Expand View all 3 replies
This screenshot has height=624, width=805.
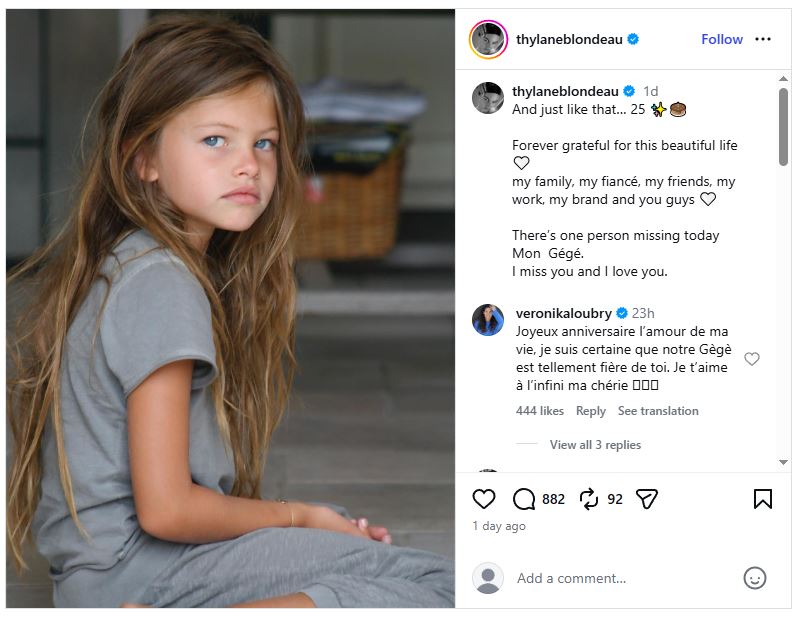(595, 445)
